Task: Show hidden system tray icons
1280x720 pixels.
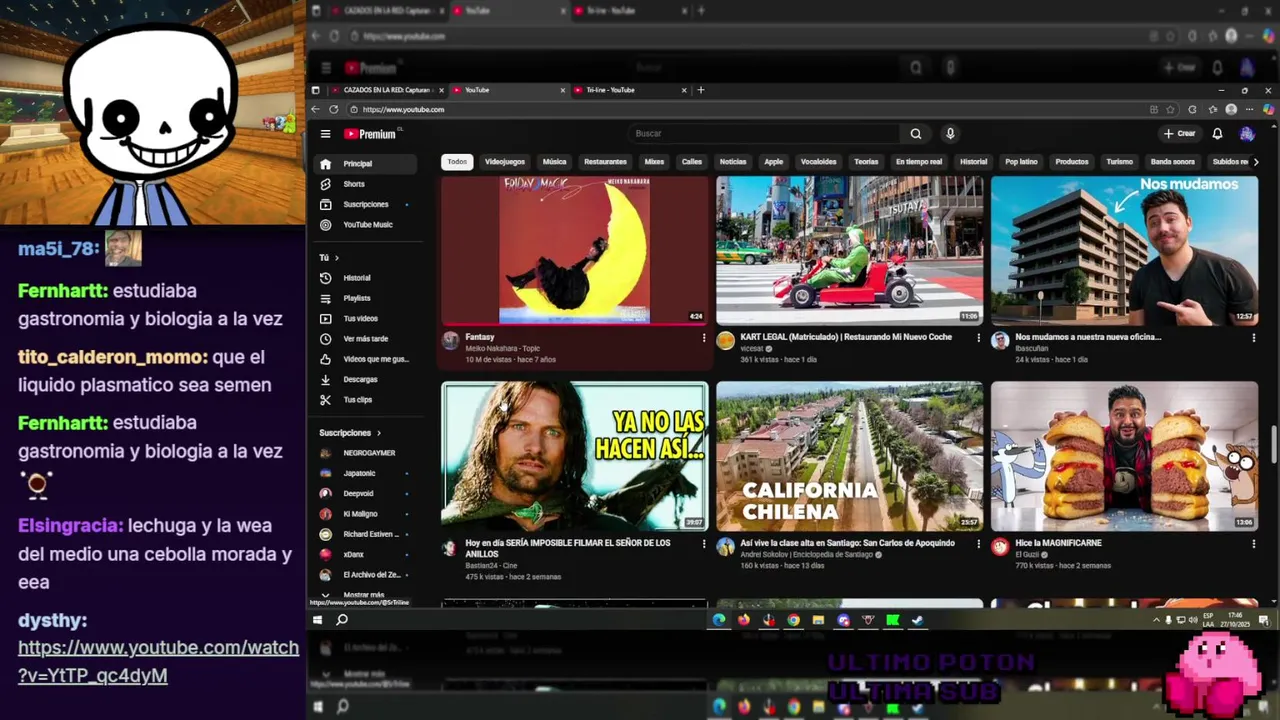Action: (1157, 620)
